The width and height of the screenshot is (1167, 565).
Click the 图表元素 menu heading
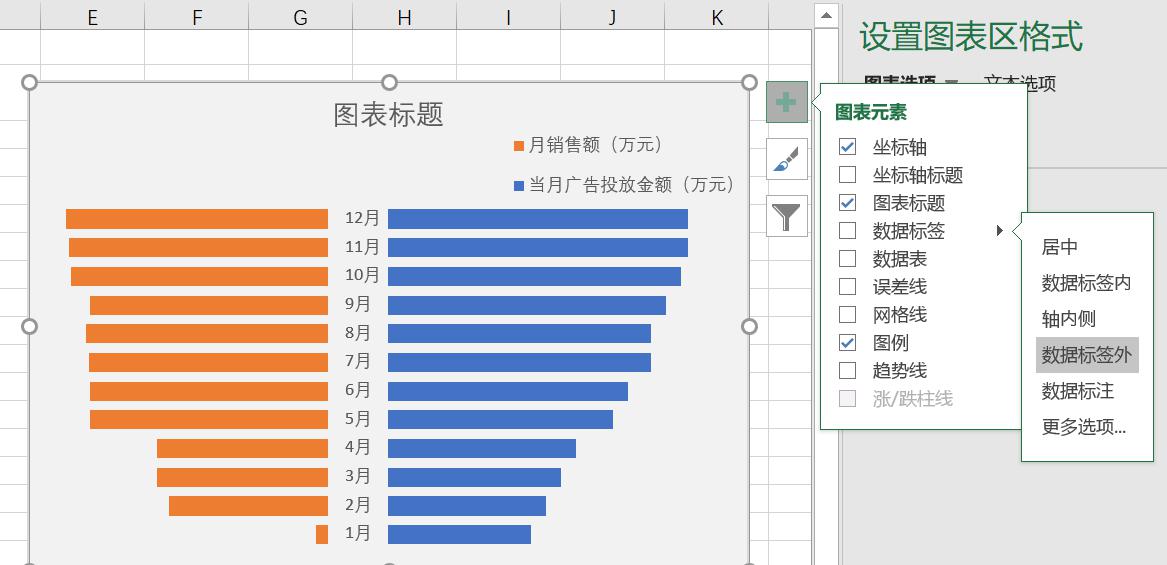click(x=871, y=112)
